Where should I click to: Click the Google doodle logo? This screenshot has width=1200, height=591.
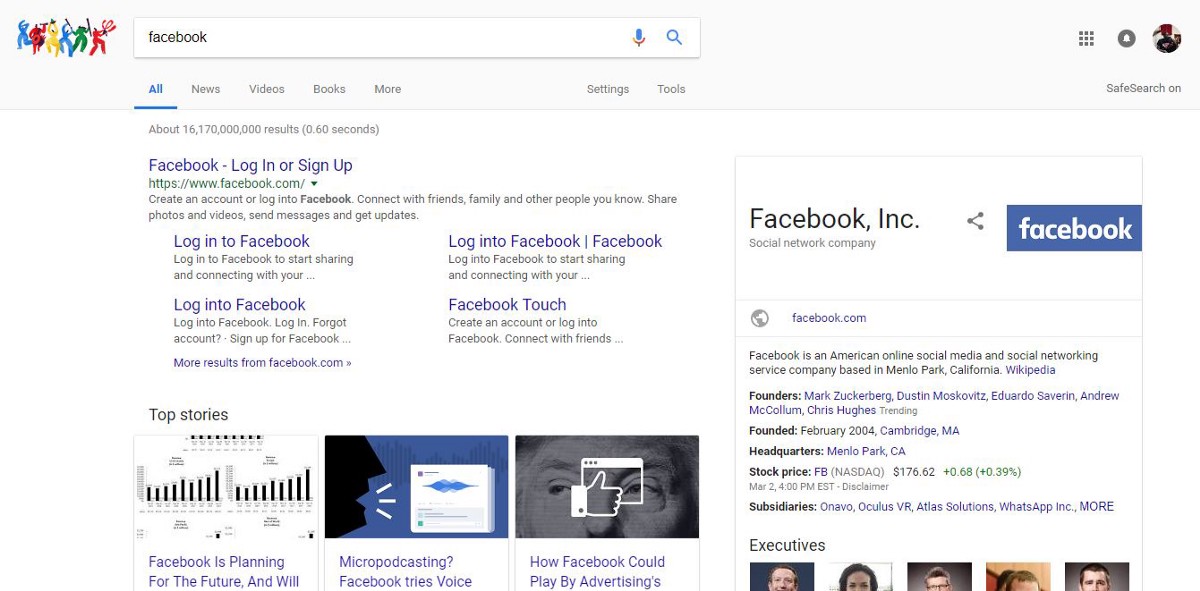(x=67, y=38)
